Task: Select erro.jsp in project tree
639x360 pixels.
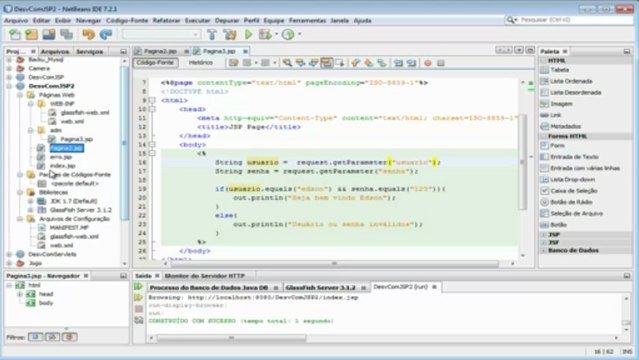Action: click(61, 157)
